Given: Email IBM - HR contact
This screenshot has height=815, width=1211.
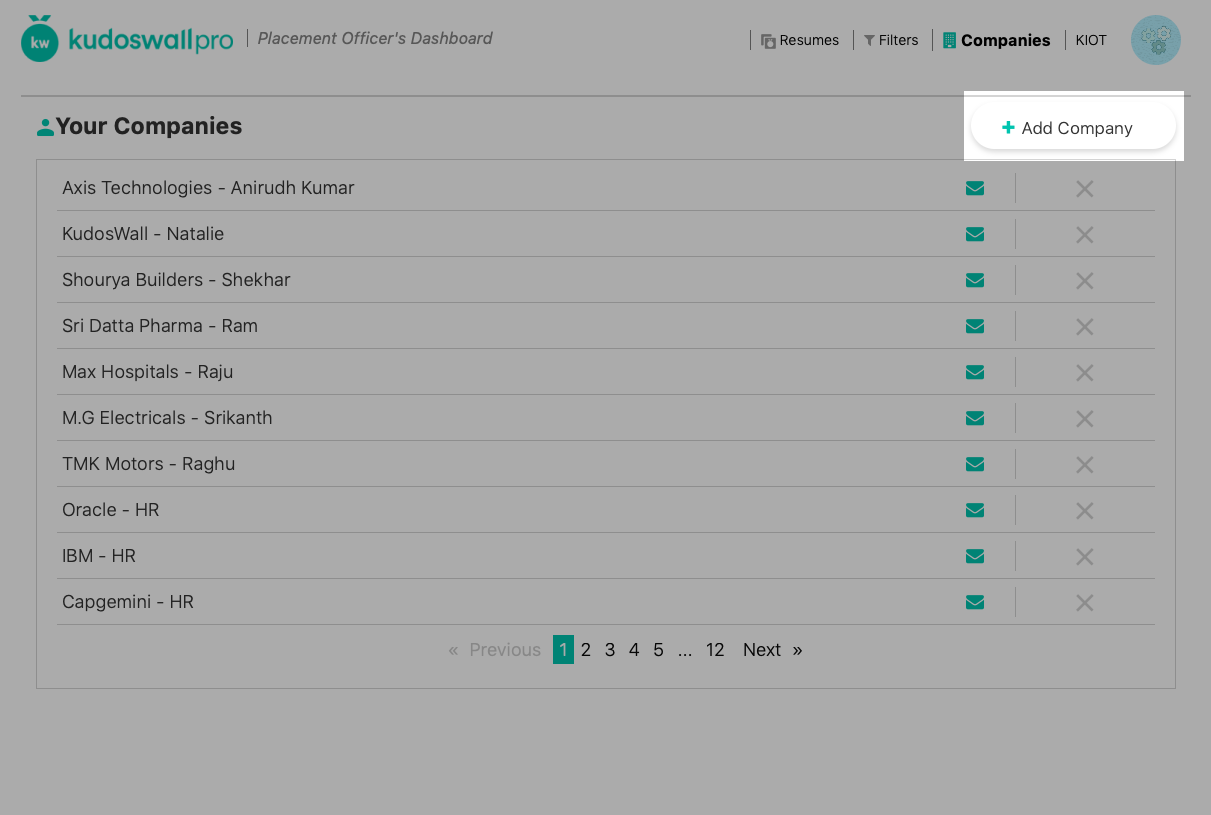Looking at the screenshot, I should [x=975, y=556].
